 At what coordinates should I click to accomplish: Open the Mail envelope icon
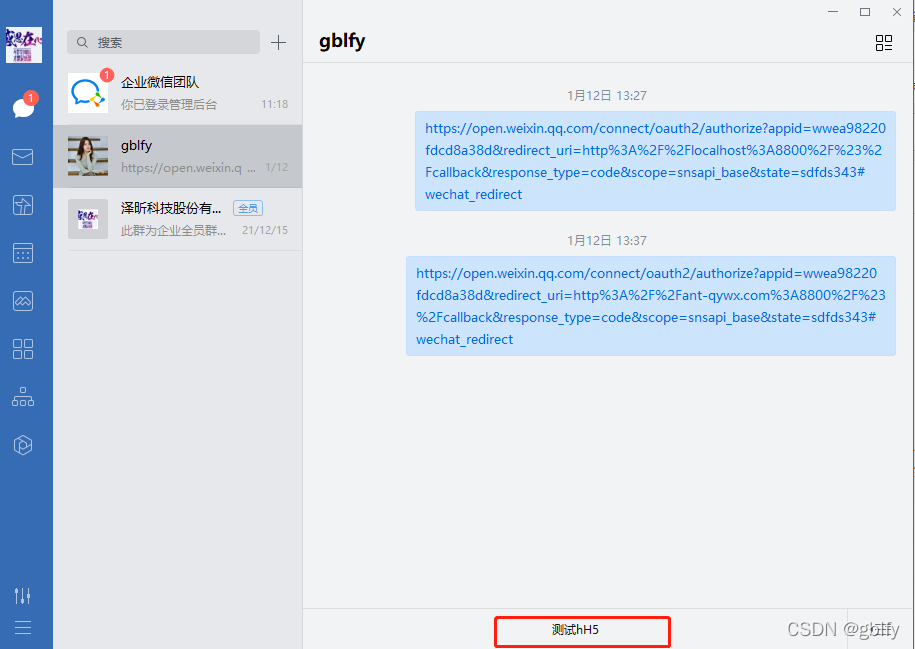23,156
